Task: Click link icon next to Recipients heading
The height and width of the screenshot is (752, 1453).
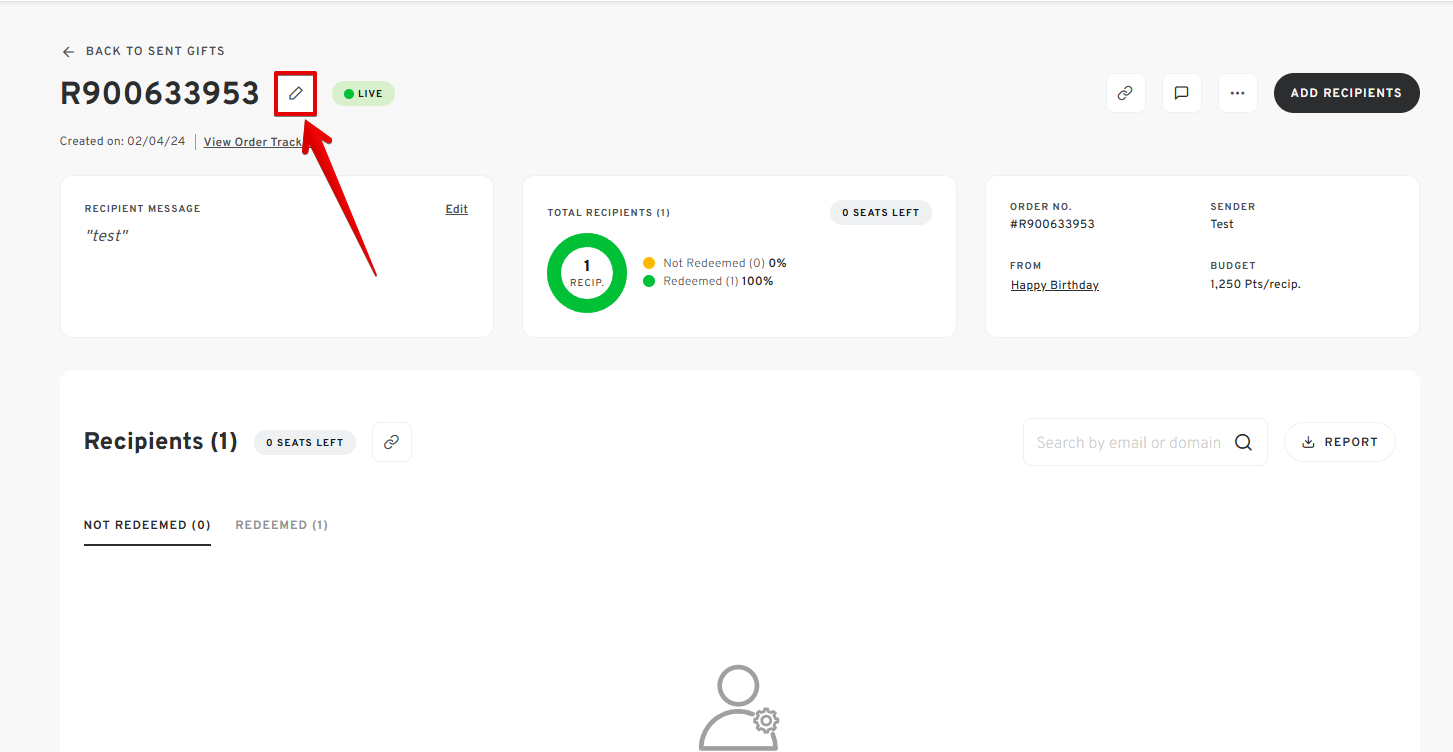Action: (391, 442)
